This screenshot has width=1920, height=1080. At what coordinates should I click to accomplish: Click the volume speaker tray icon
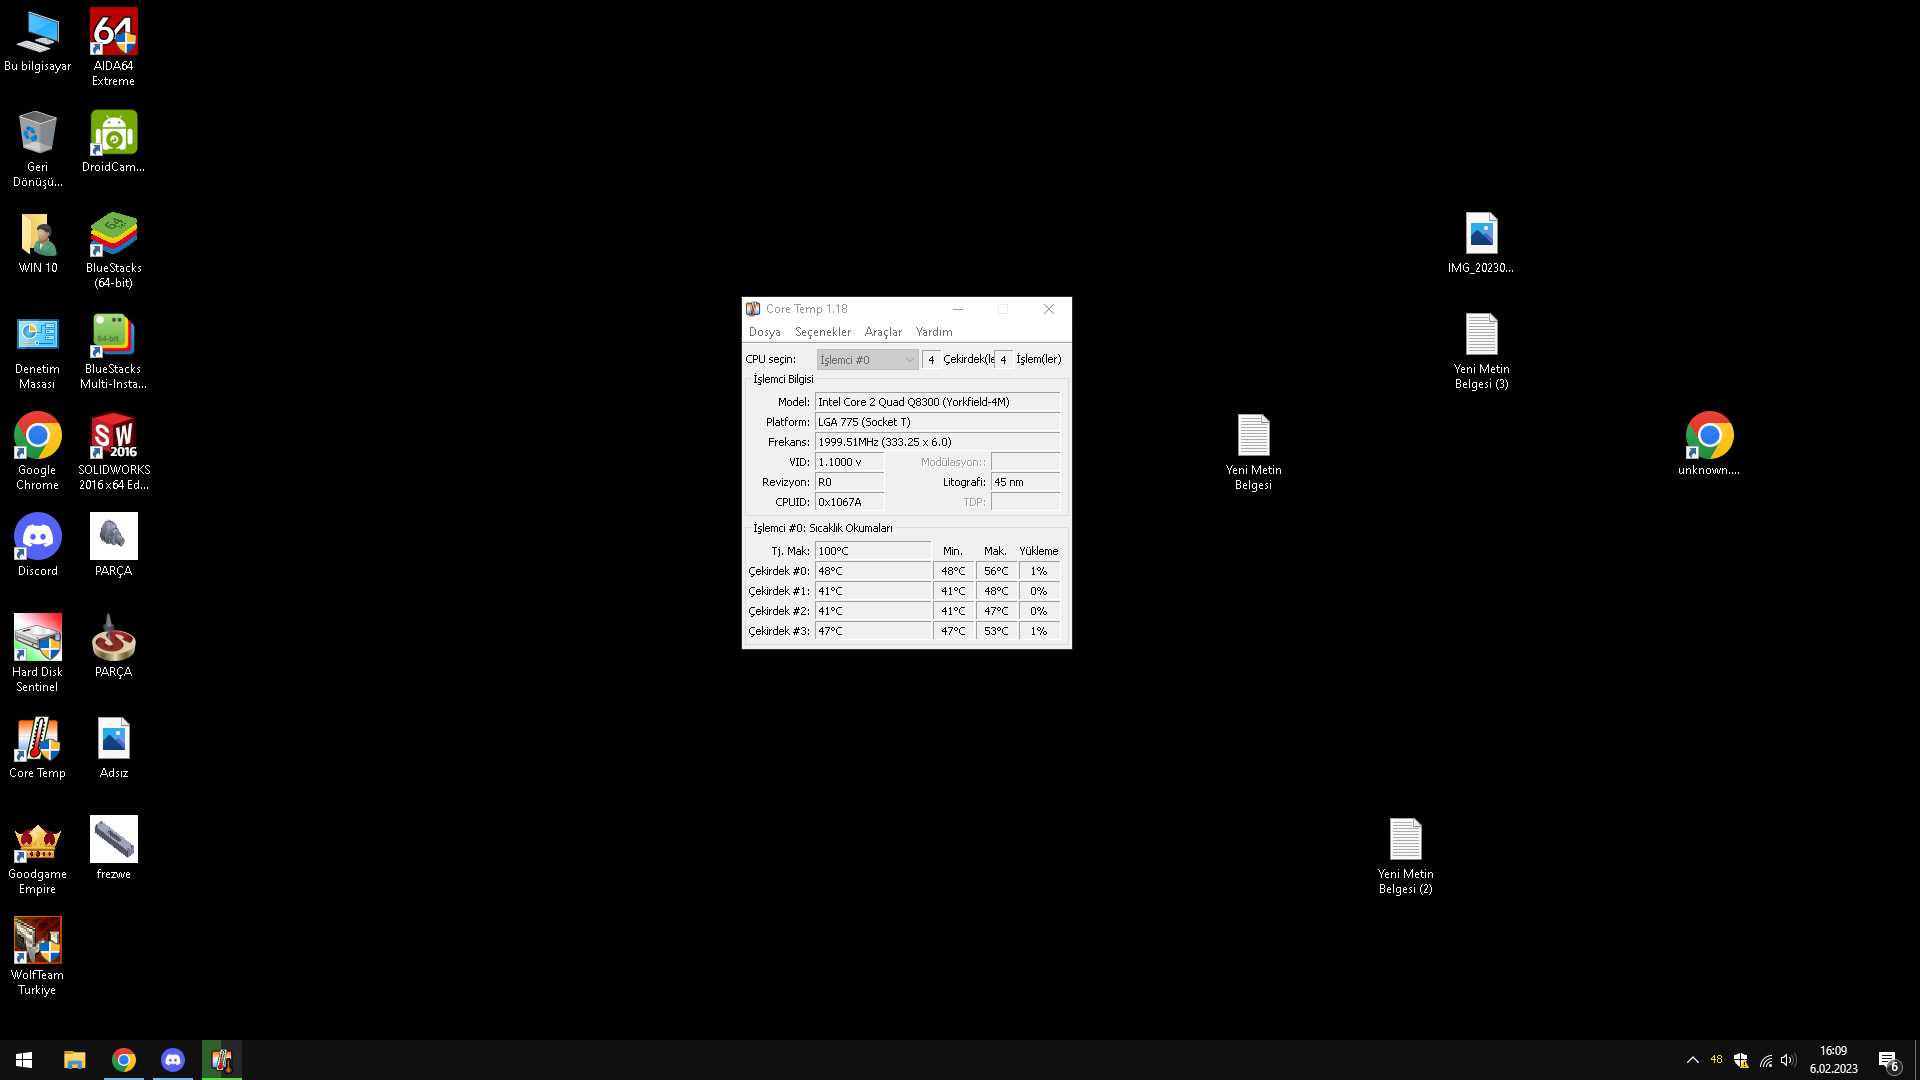1788,1060
